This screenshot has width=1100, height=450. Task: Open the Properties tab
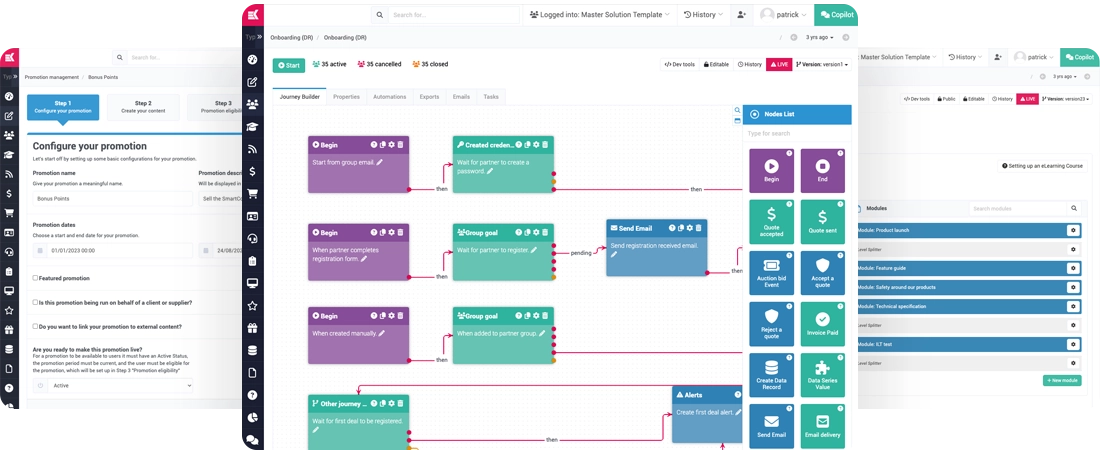pos(346,97)
